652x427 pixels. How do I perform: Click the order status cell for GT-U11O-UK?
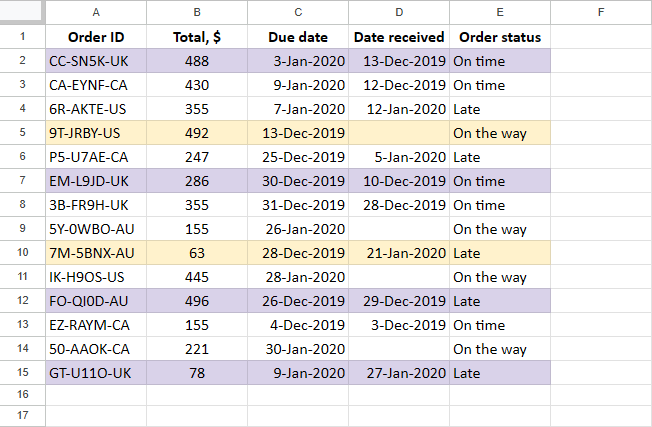click(x=500, y=373)
